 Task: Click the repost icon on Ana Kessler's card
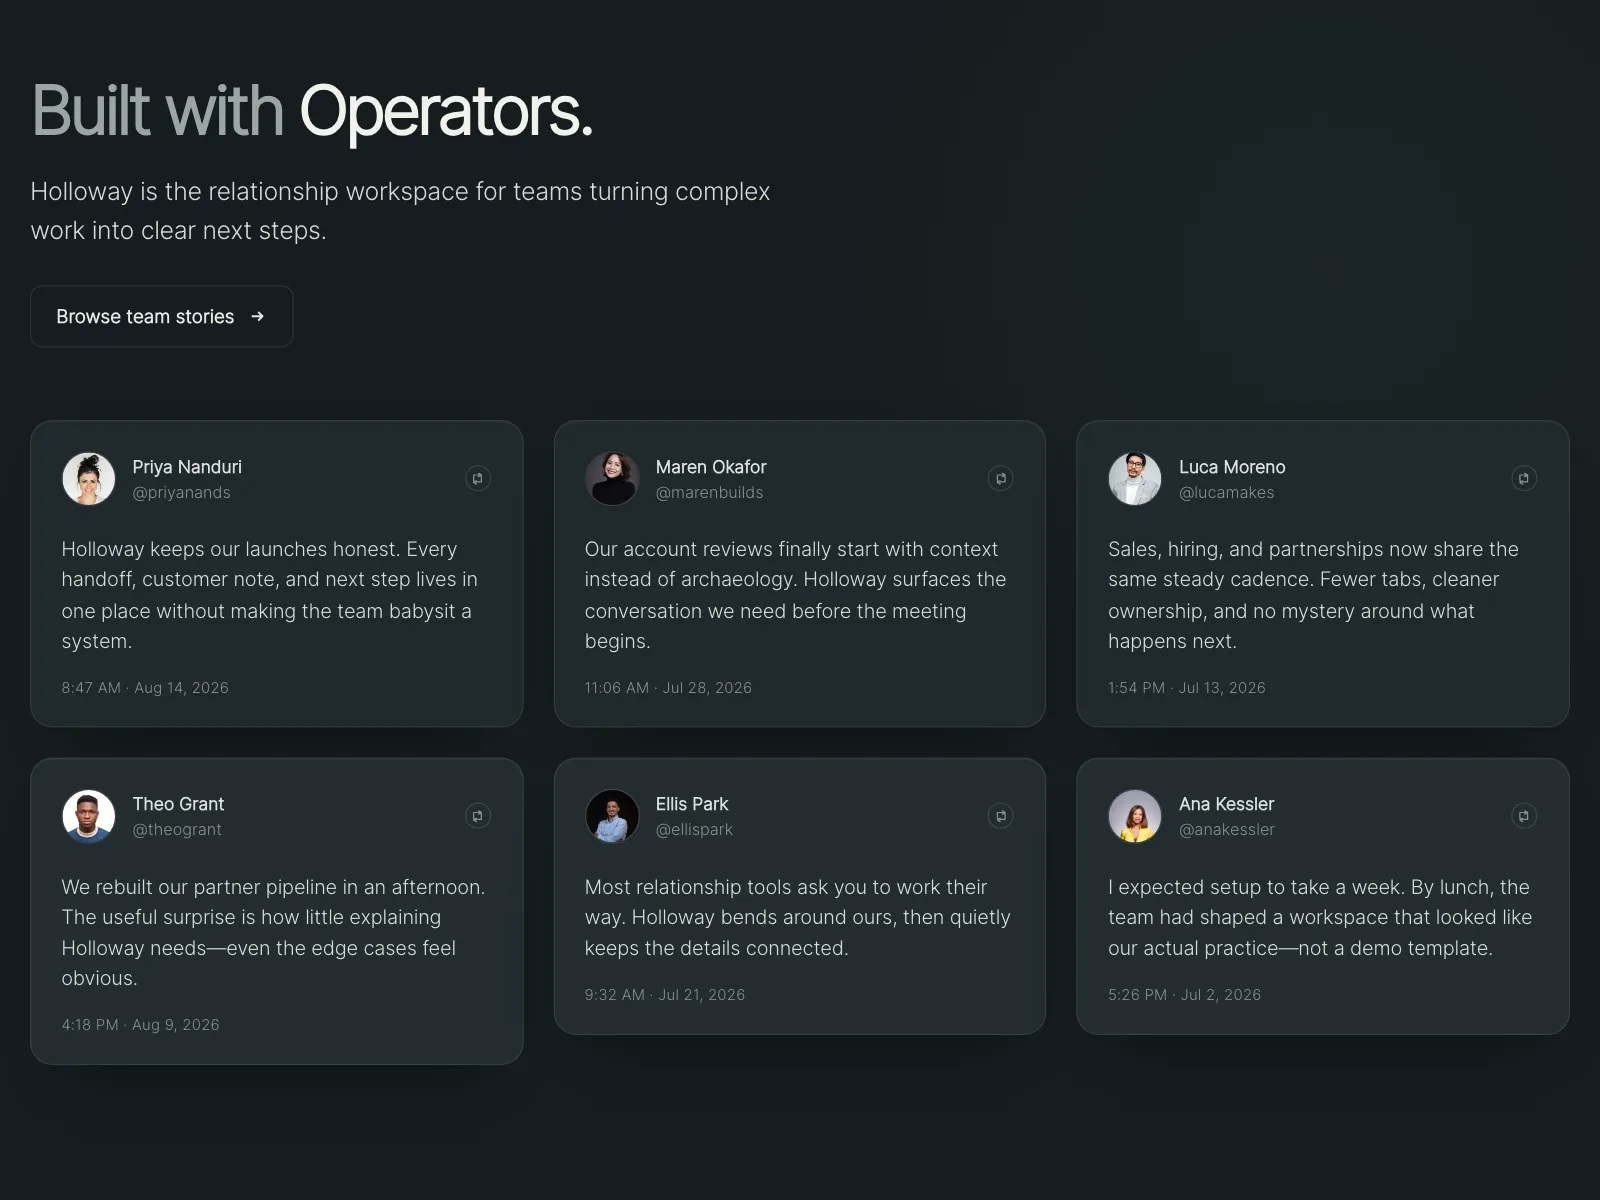tap(1524, 816)
